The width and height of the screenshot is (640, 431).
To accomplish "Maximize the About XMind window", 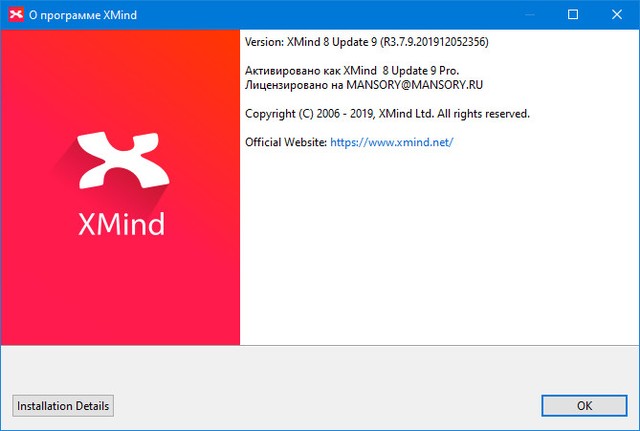I will point(573,15).
